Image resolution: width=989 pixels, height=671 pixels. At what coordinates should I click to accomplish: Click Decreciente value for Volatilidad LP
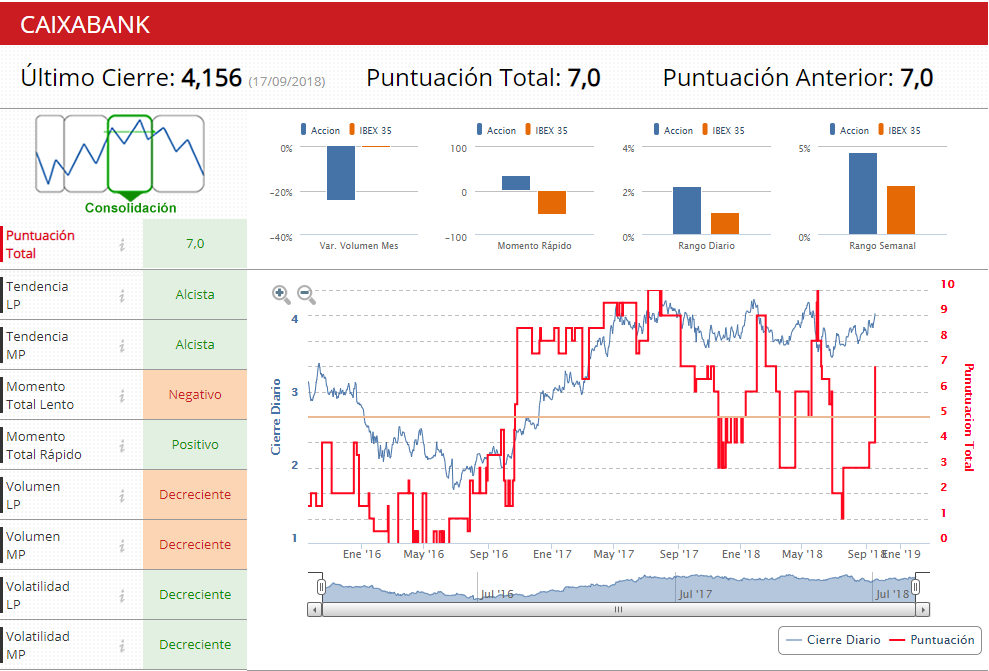click(195, 595)
